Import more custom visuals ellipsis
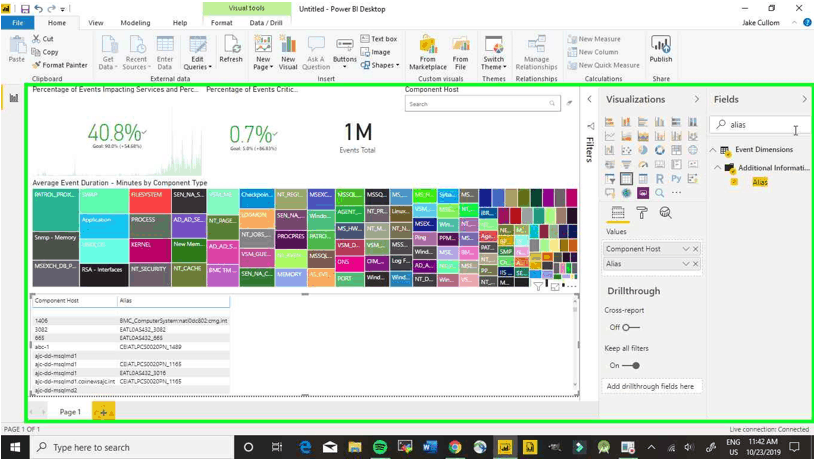 (676, 193)
